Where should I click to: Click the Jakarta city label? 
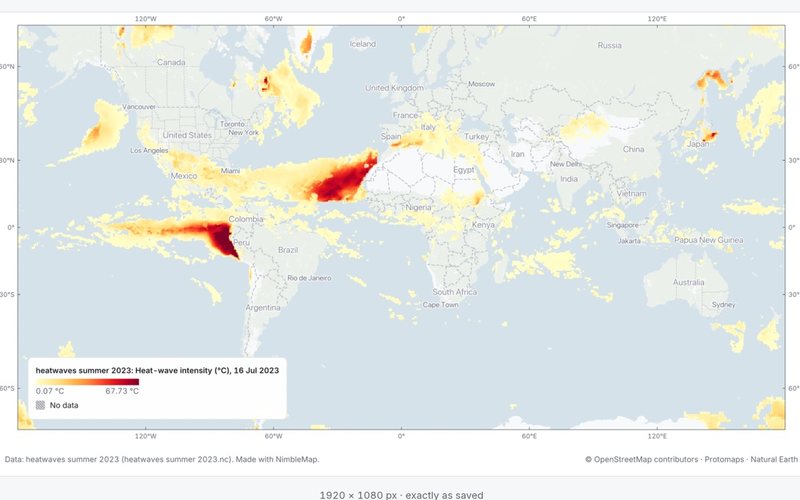(x=629, y=241)
